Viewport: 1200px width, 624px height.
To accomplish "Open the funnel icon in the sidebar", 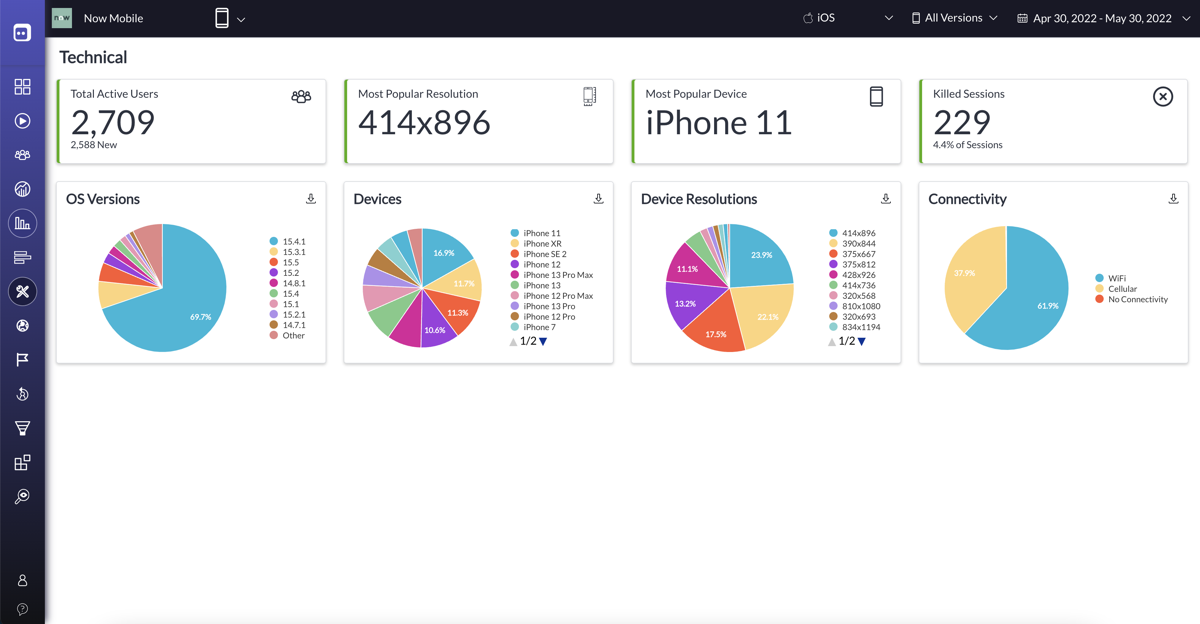I will pos(22,428).
